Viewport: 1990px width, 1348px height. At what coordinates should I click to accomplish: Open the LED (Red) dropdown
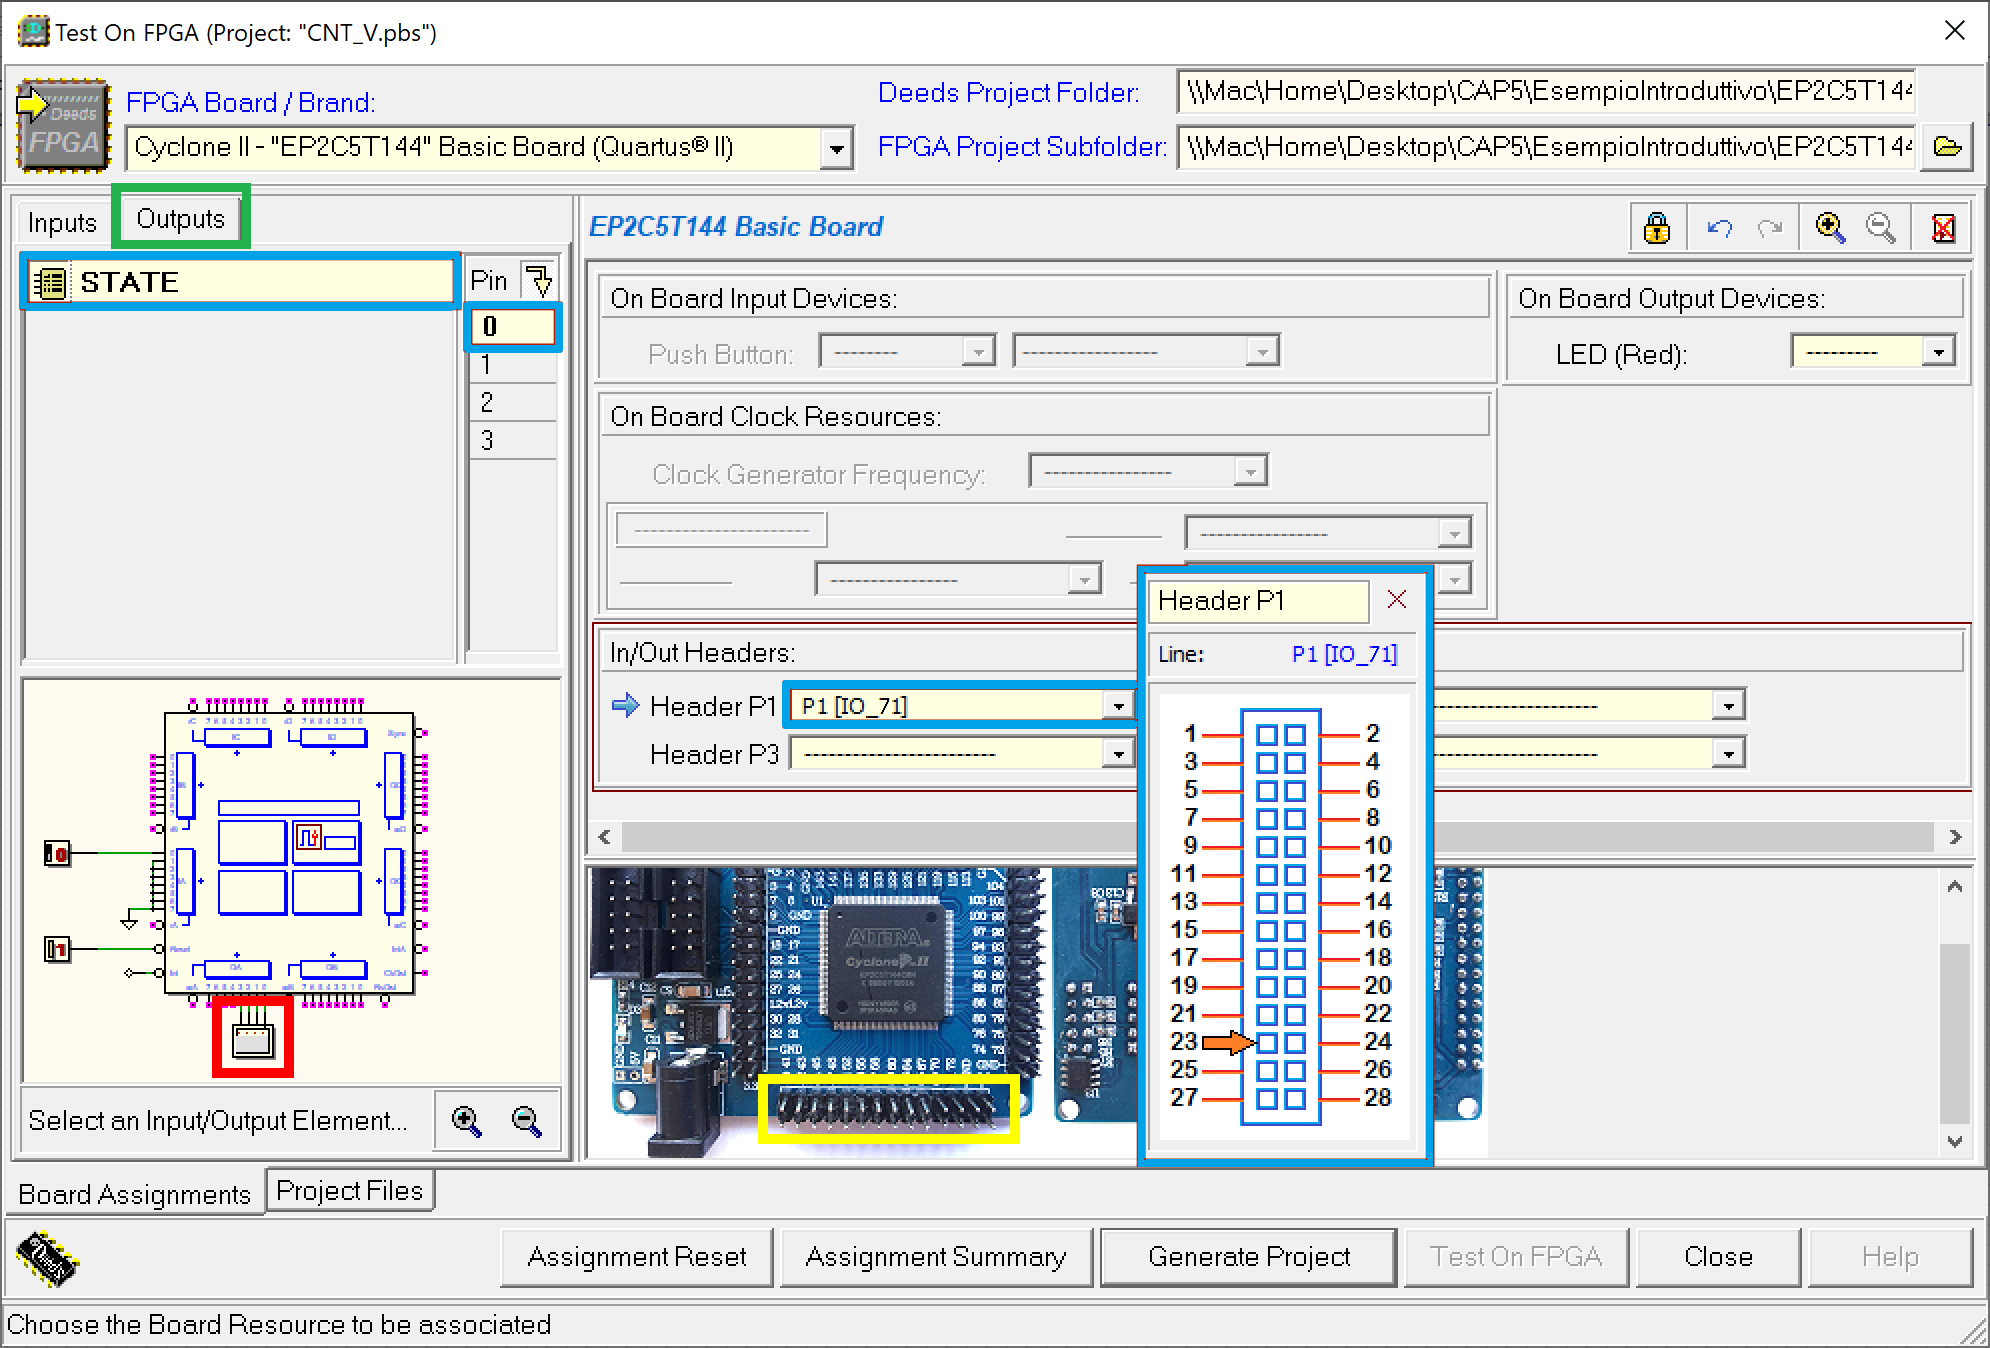coord(1938,352)
